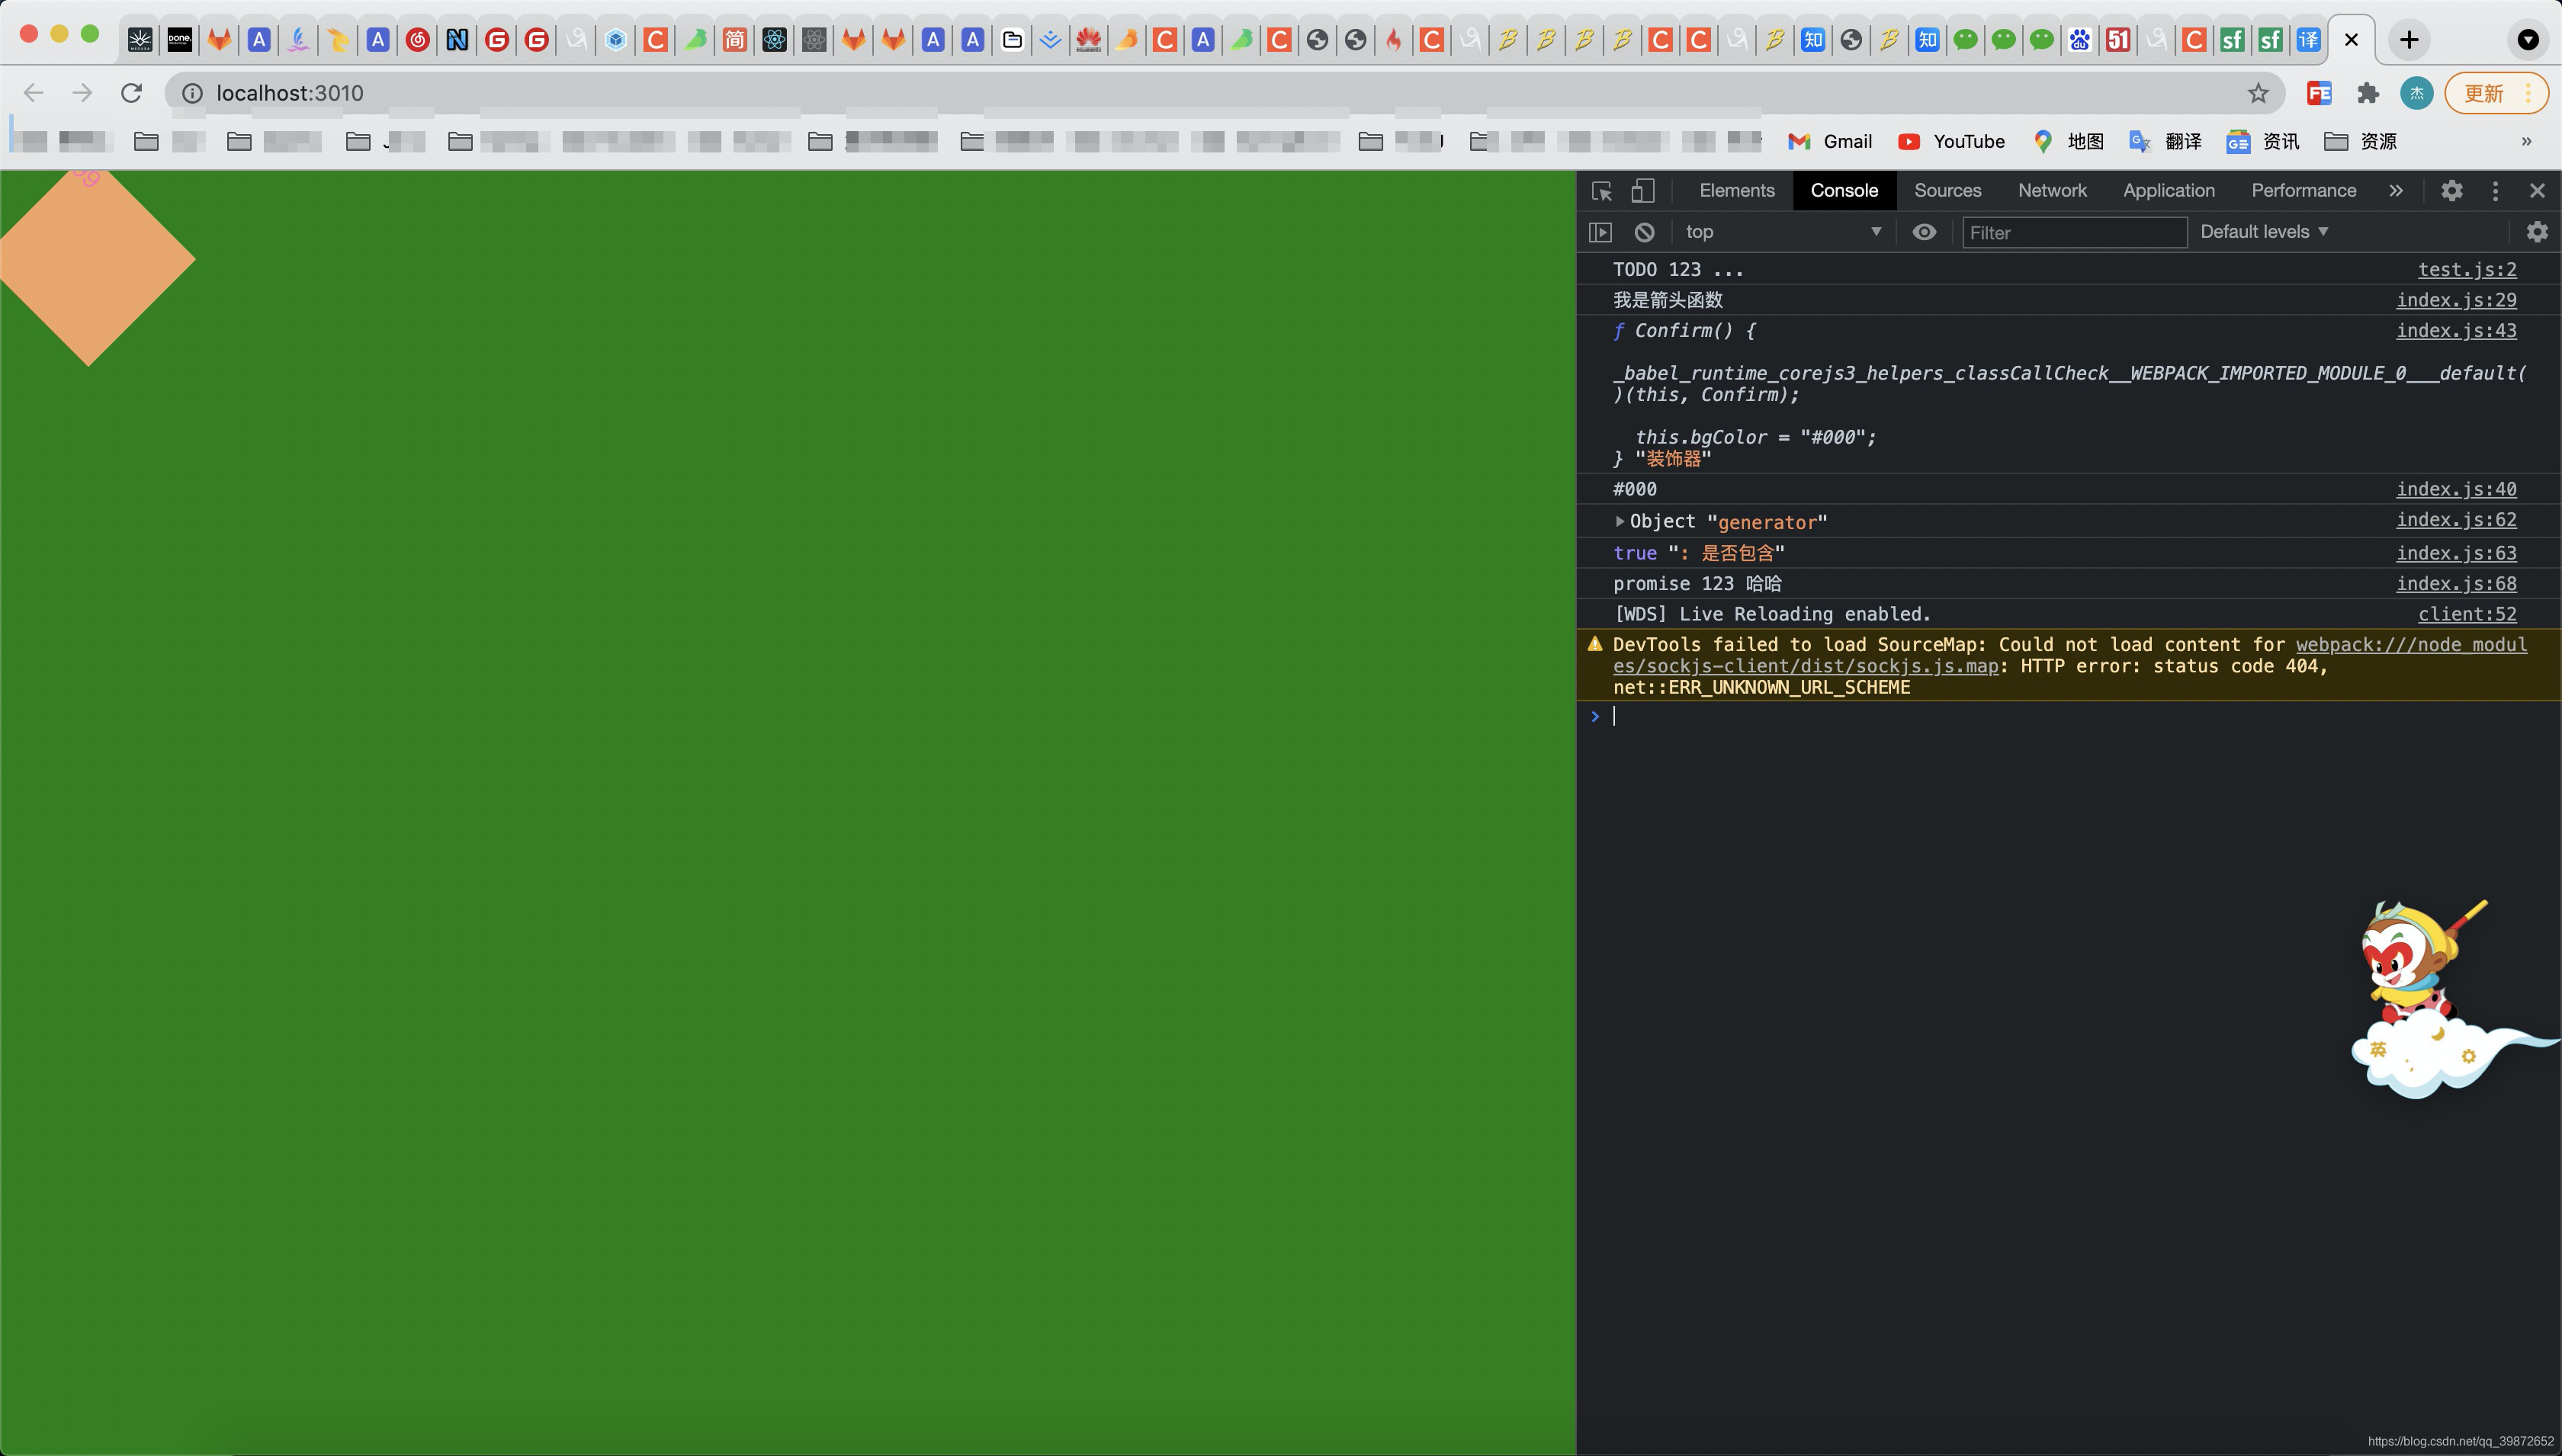This screenshot has height=1456, width=2562.
Task: Open the Gmail bookmark
Action: coord(1830,141)
